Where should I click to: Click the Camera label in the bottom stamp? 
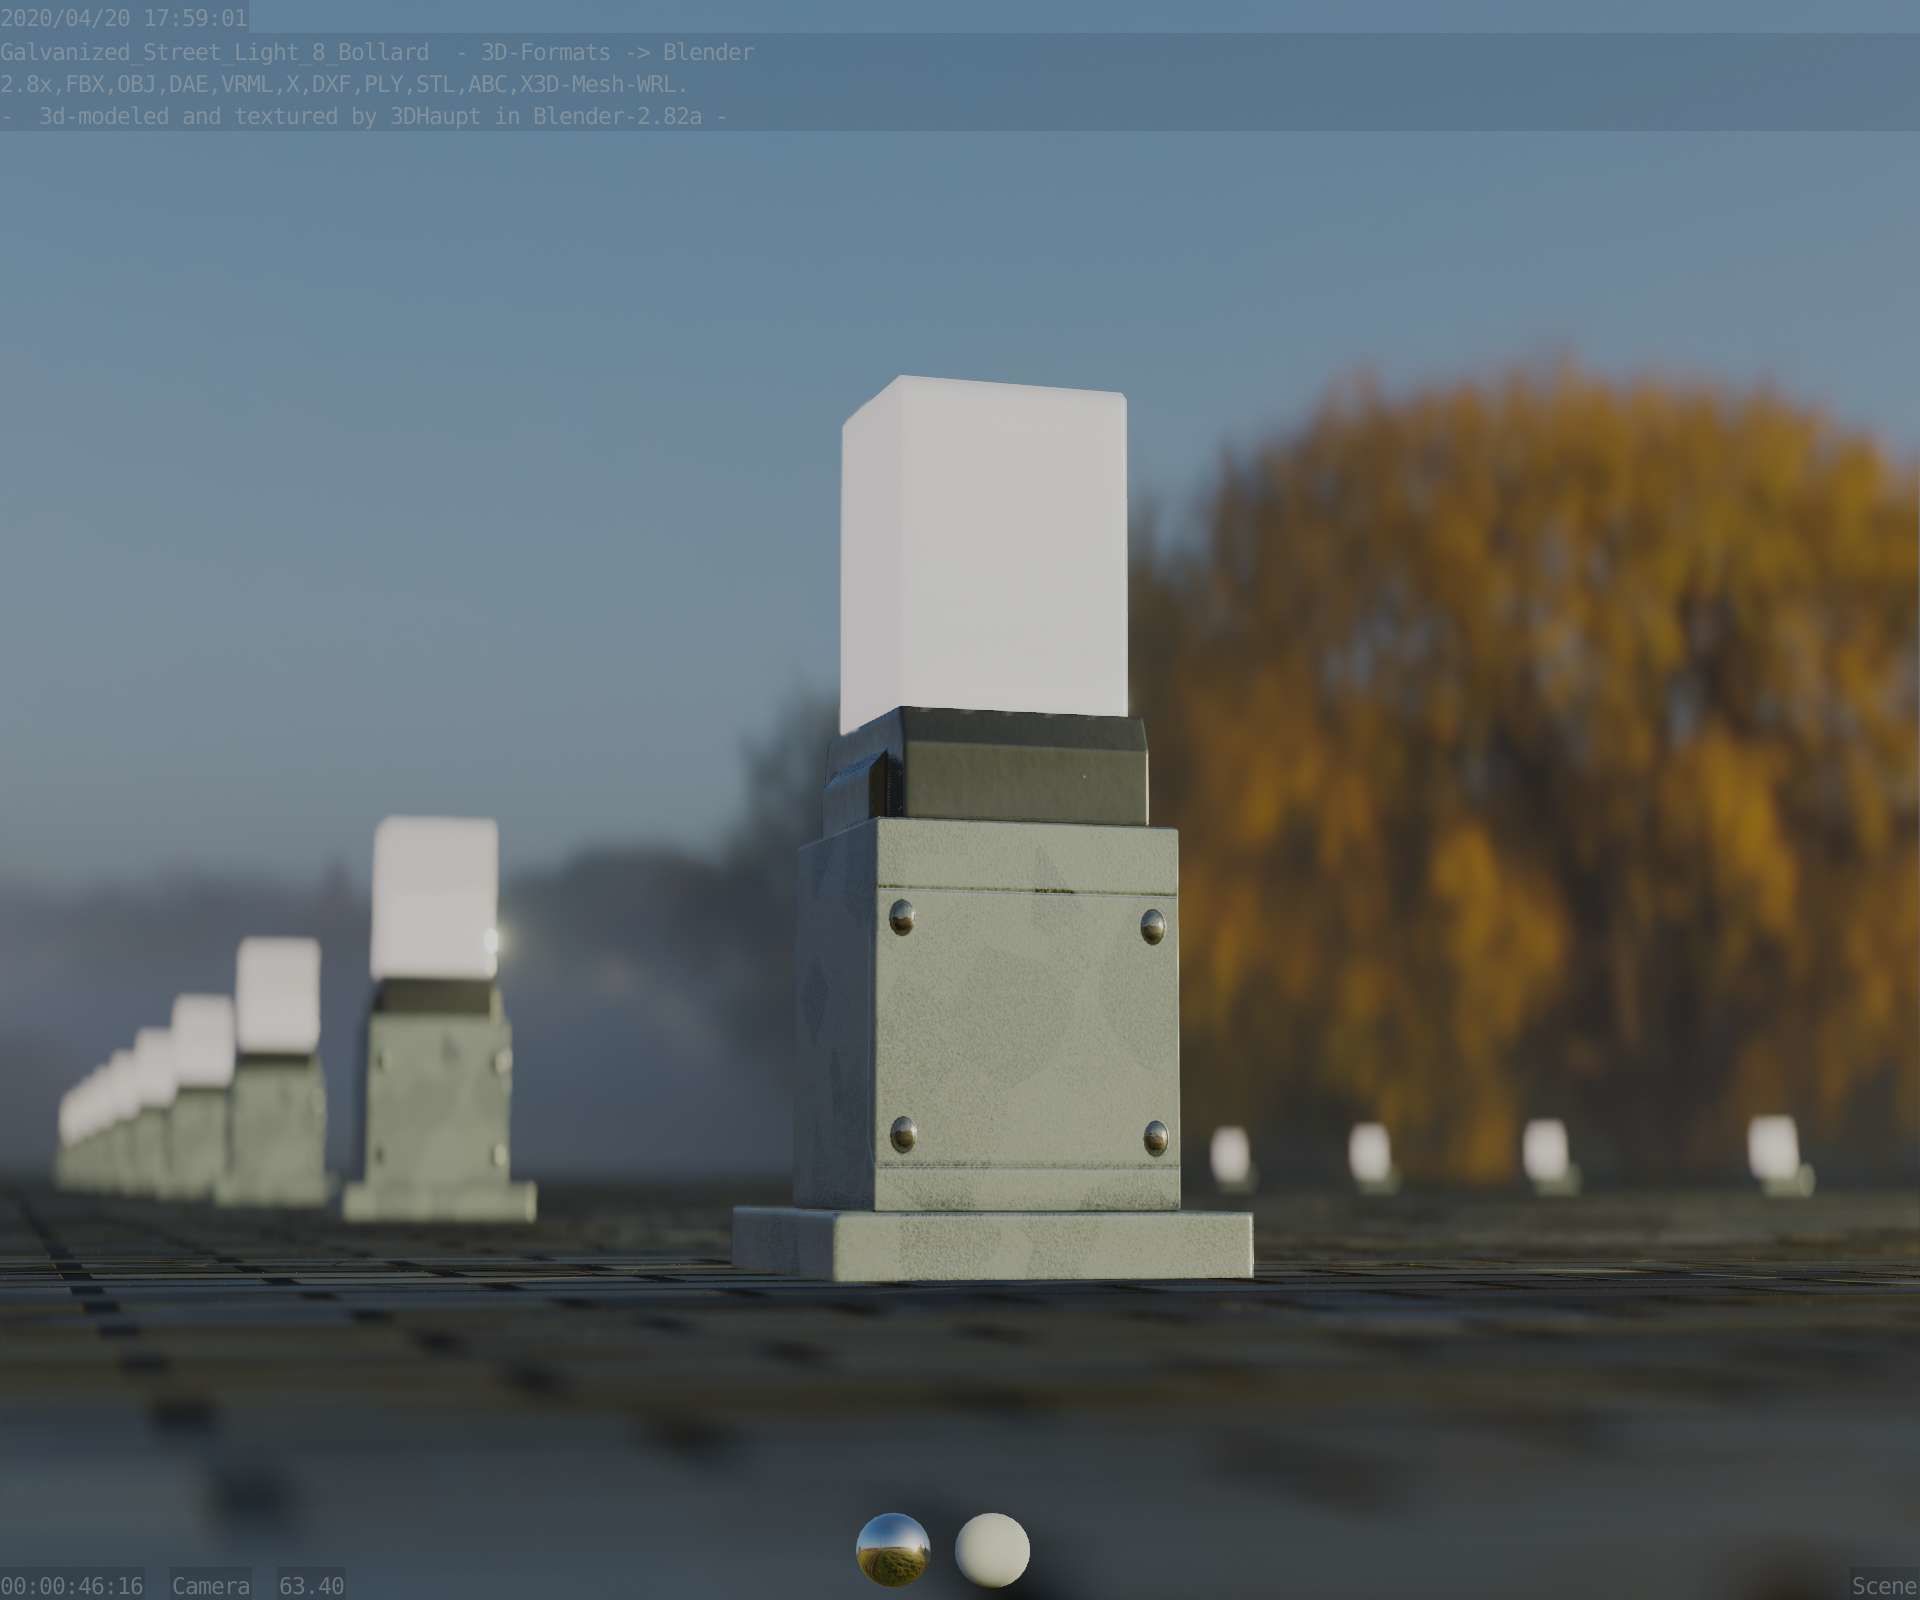click(211, 1585)
